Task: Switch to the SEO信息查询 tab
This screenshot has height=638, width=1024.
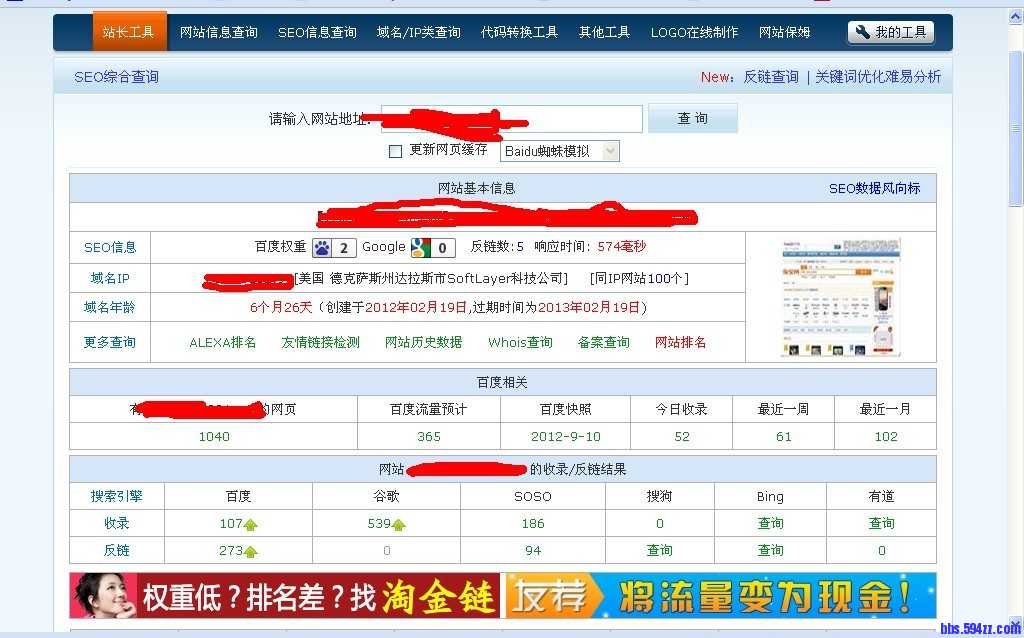Action: (x=318, y=31)
